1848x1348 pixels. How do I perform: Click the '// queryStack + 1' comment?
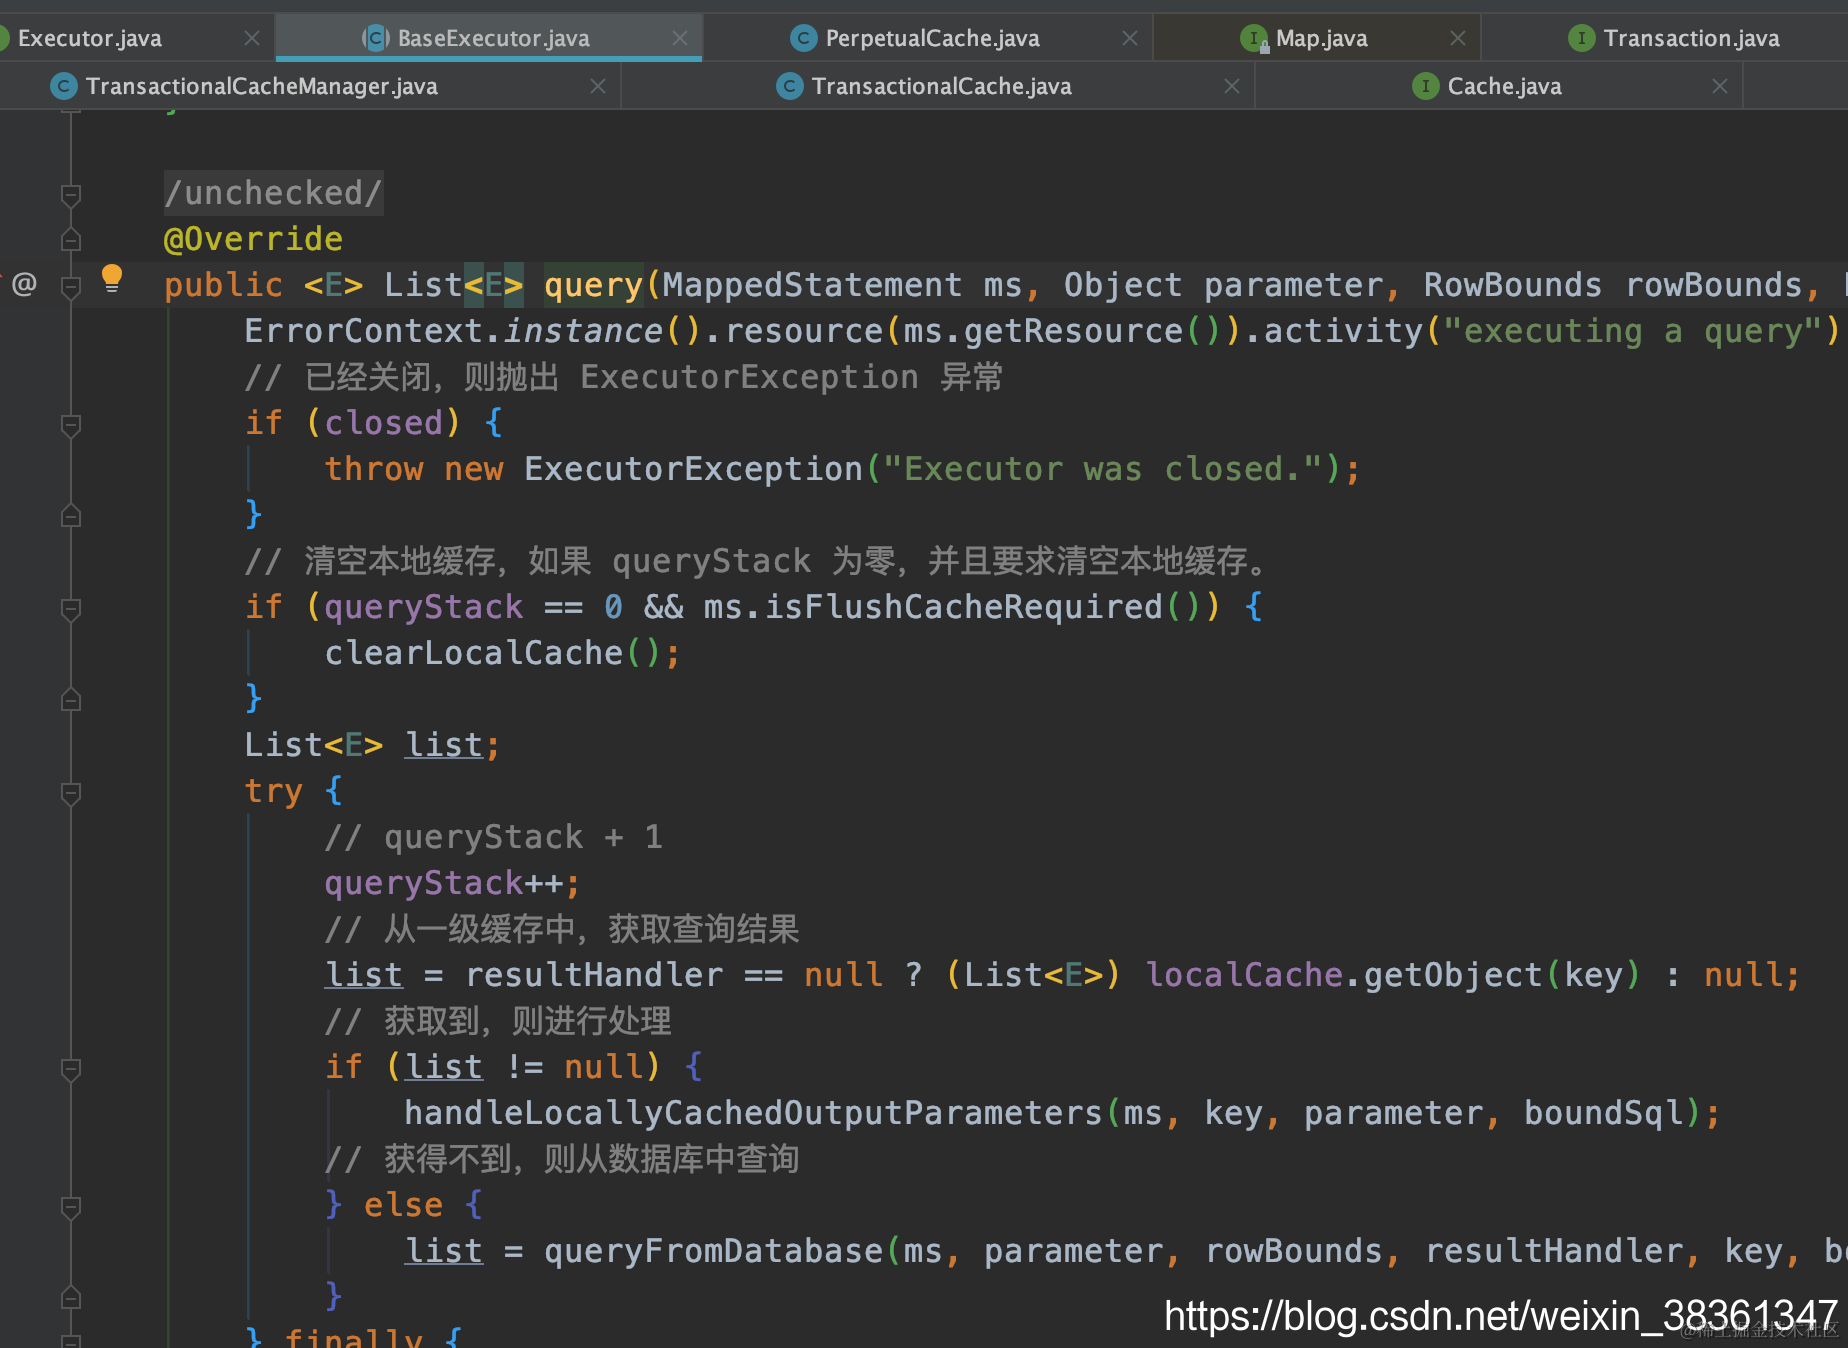[494, 837]
